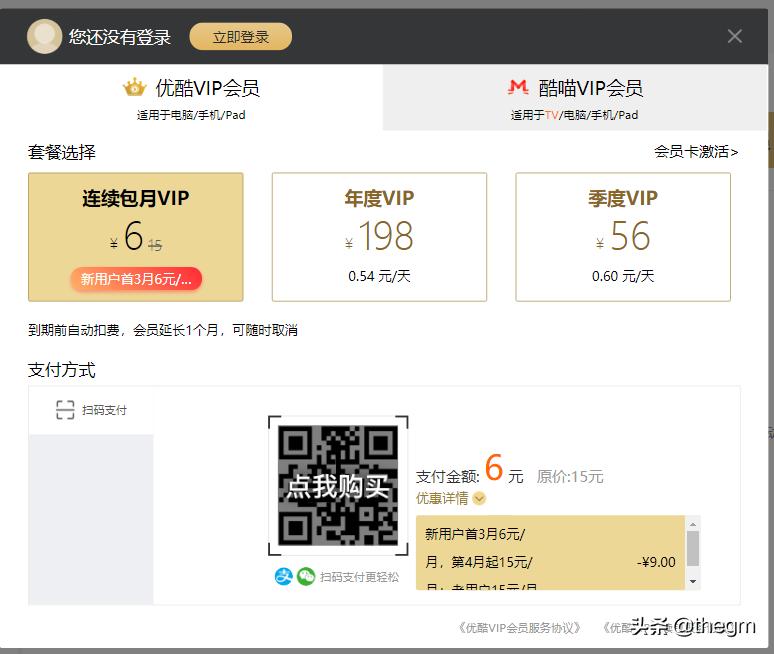Select 扫码支付 payment method
774x654 pixels.
click(x=91, y=410)
